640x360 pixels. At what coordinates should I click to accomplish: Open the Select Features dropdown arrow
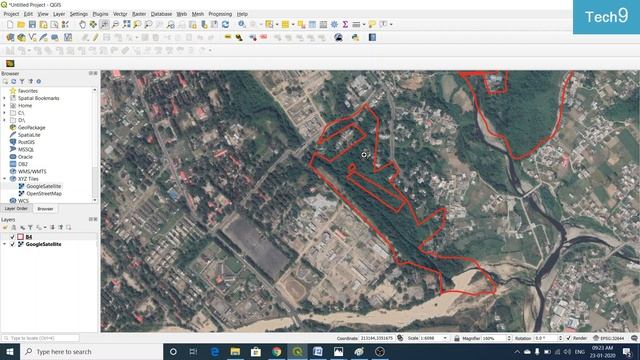click(277, 24)
